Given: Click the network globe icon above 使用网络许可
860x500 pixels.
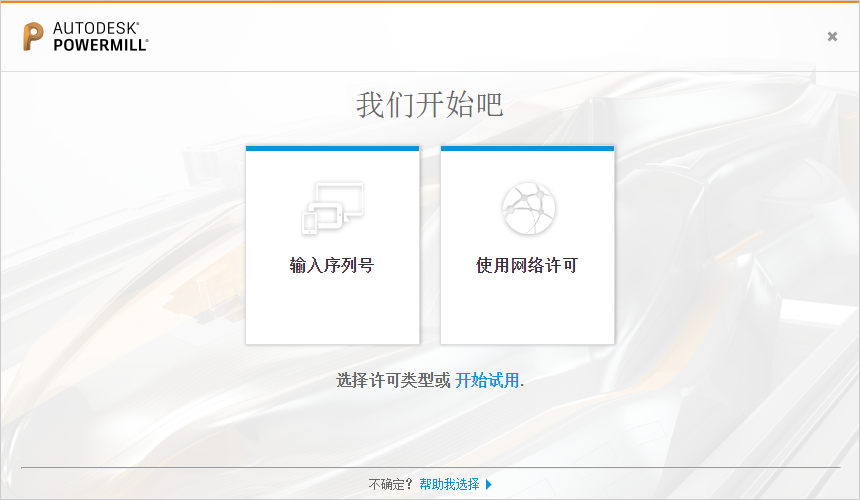Looking at the screenshot, I should 529,208.
